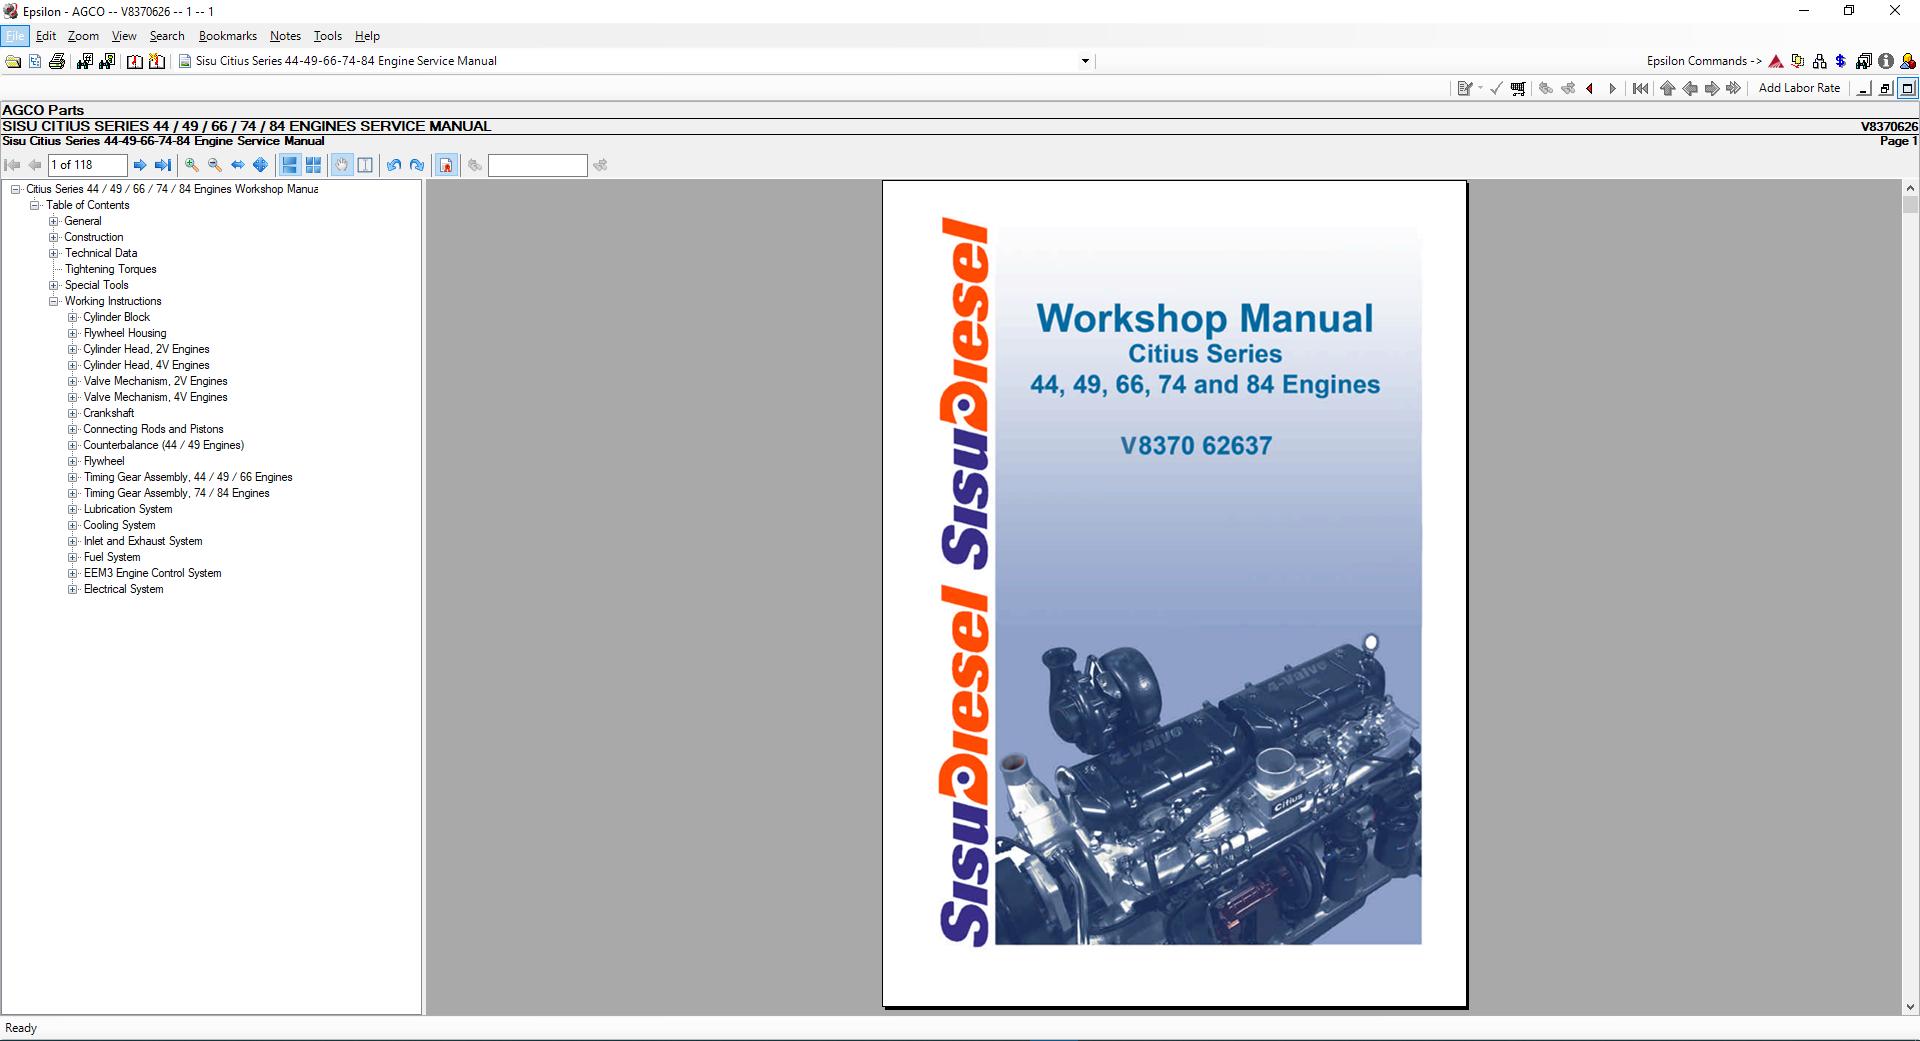Zoom in with green magnifier icon
1920x1041 pixels.
[192, 165]
